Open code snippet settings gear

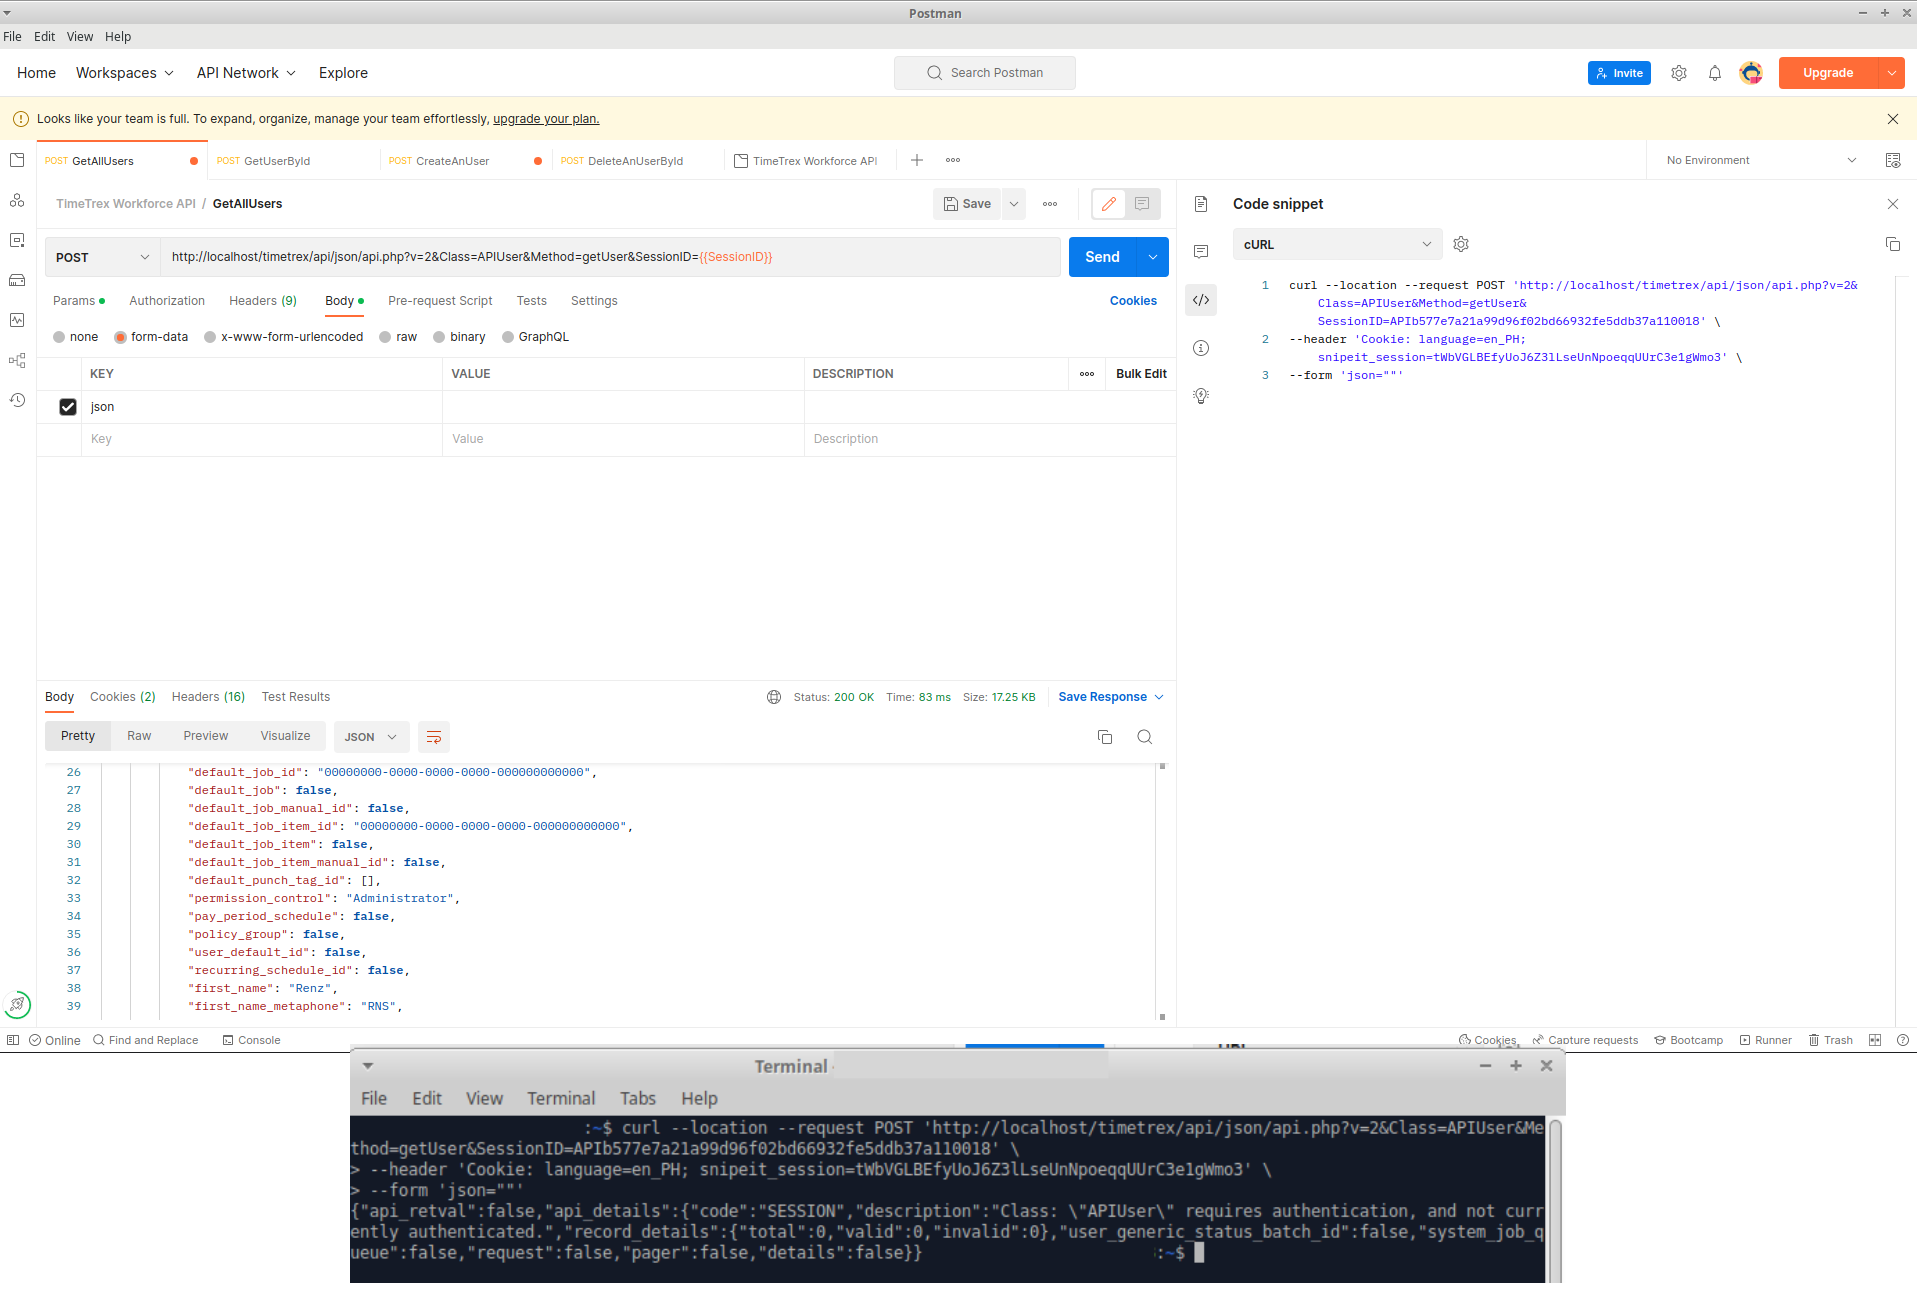[1461, 244]
